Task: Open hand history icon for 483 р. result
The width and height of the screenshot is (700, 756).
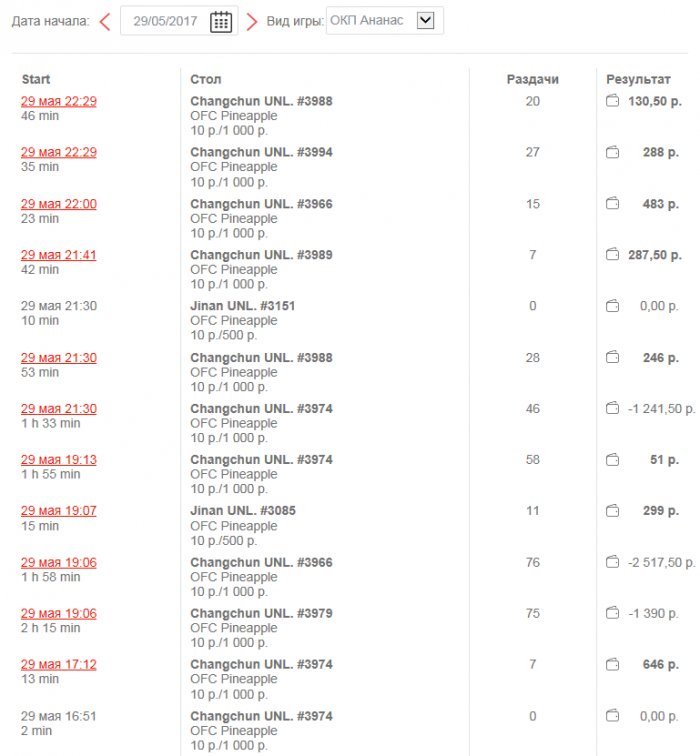Action: pyautogui.click(x=613, y=204)
